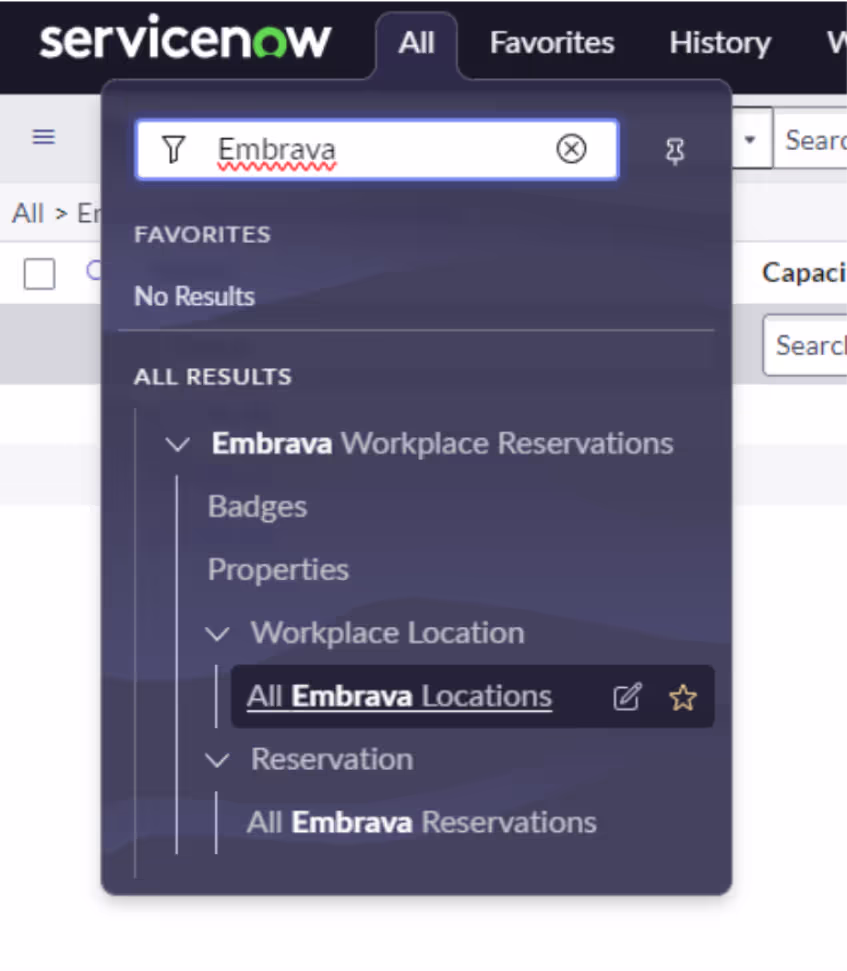The height and width of the screenshot is (971, 847).
Task: Click the Workplace Location label
Action: pos(388,634)
